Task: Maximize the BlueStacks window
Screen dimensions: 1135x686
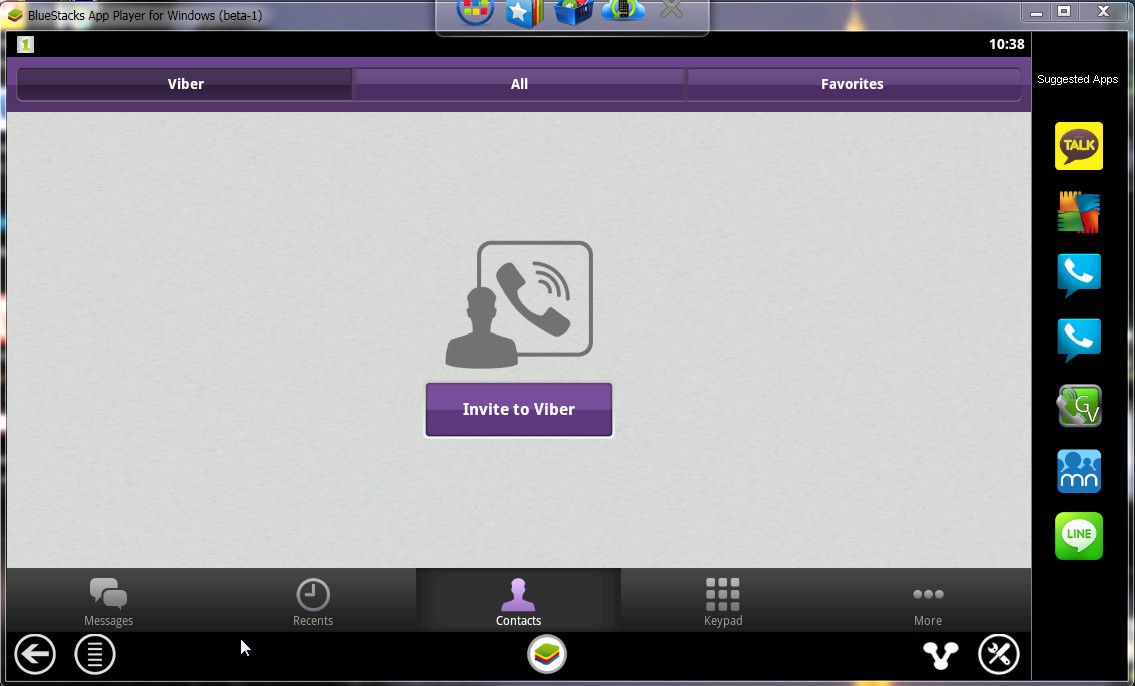Action: click(1064, 12)
